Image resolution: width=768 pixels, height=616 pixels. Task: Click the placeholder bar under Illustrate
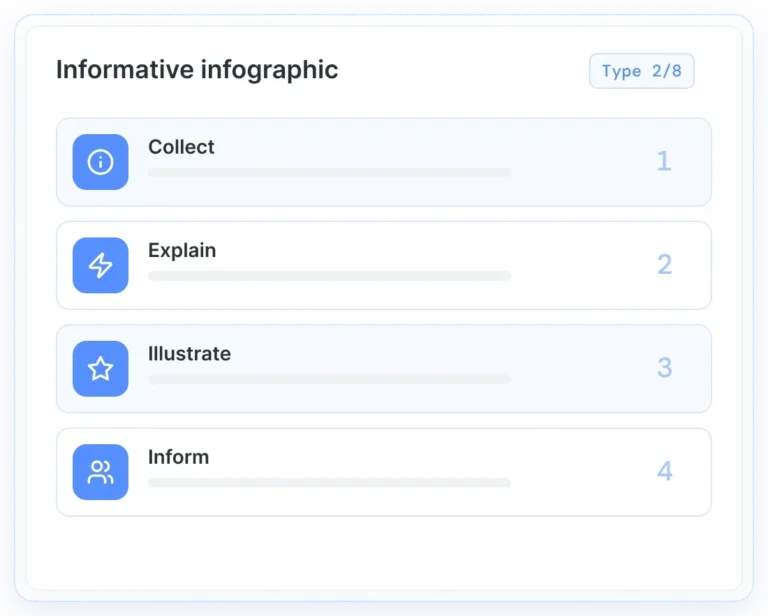pyautogui.click(x=329, y=379)
